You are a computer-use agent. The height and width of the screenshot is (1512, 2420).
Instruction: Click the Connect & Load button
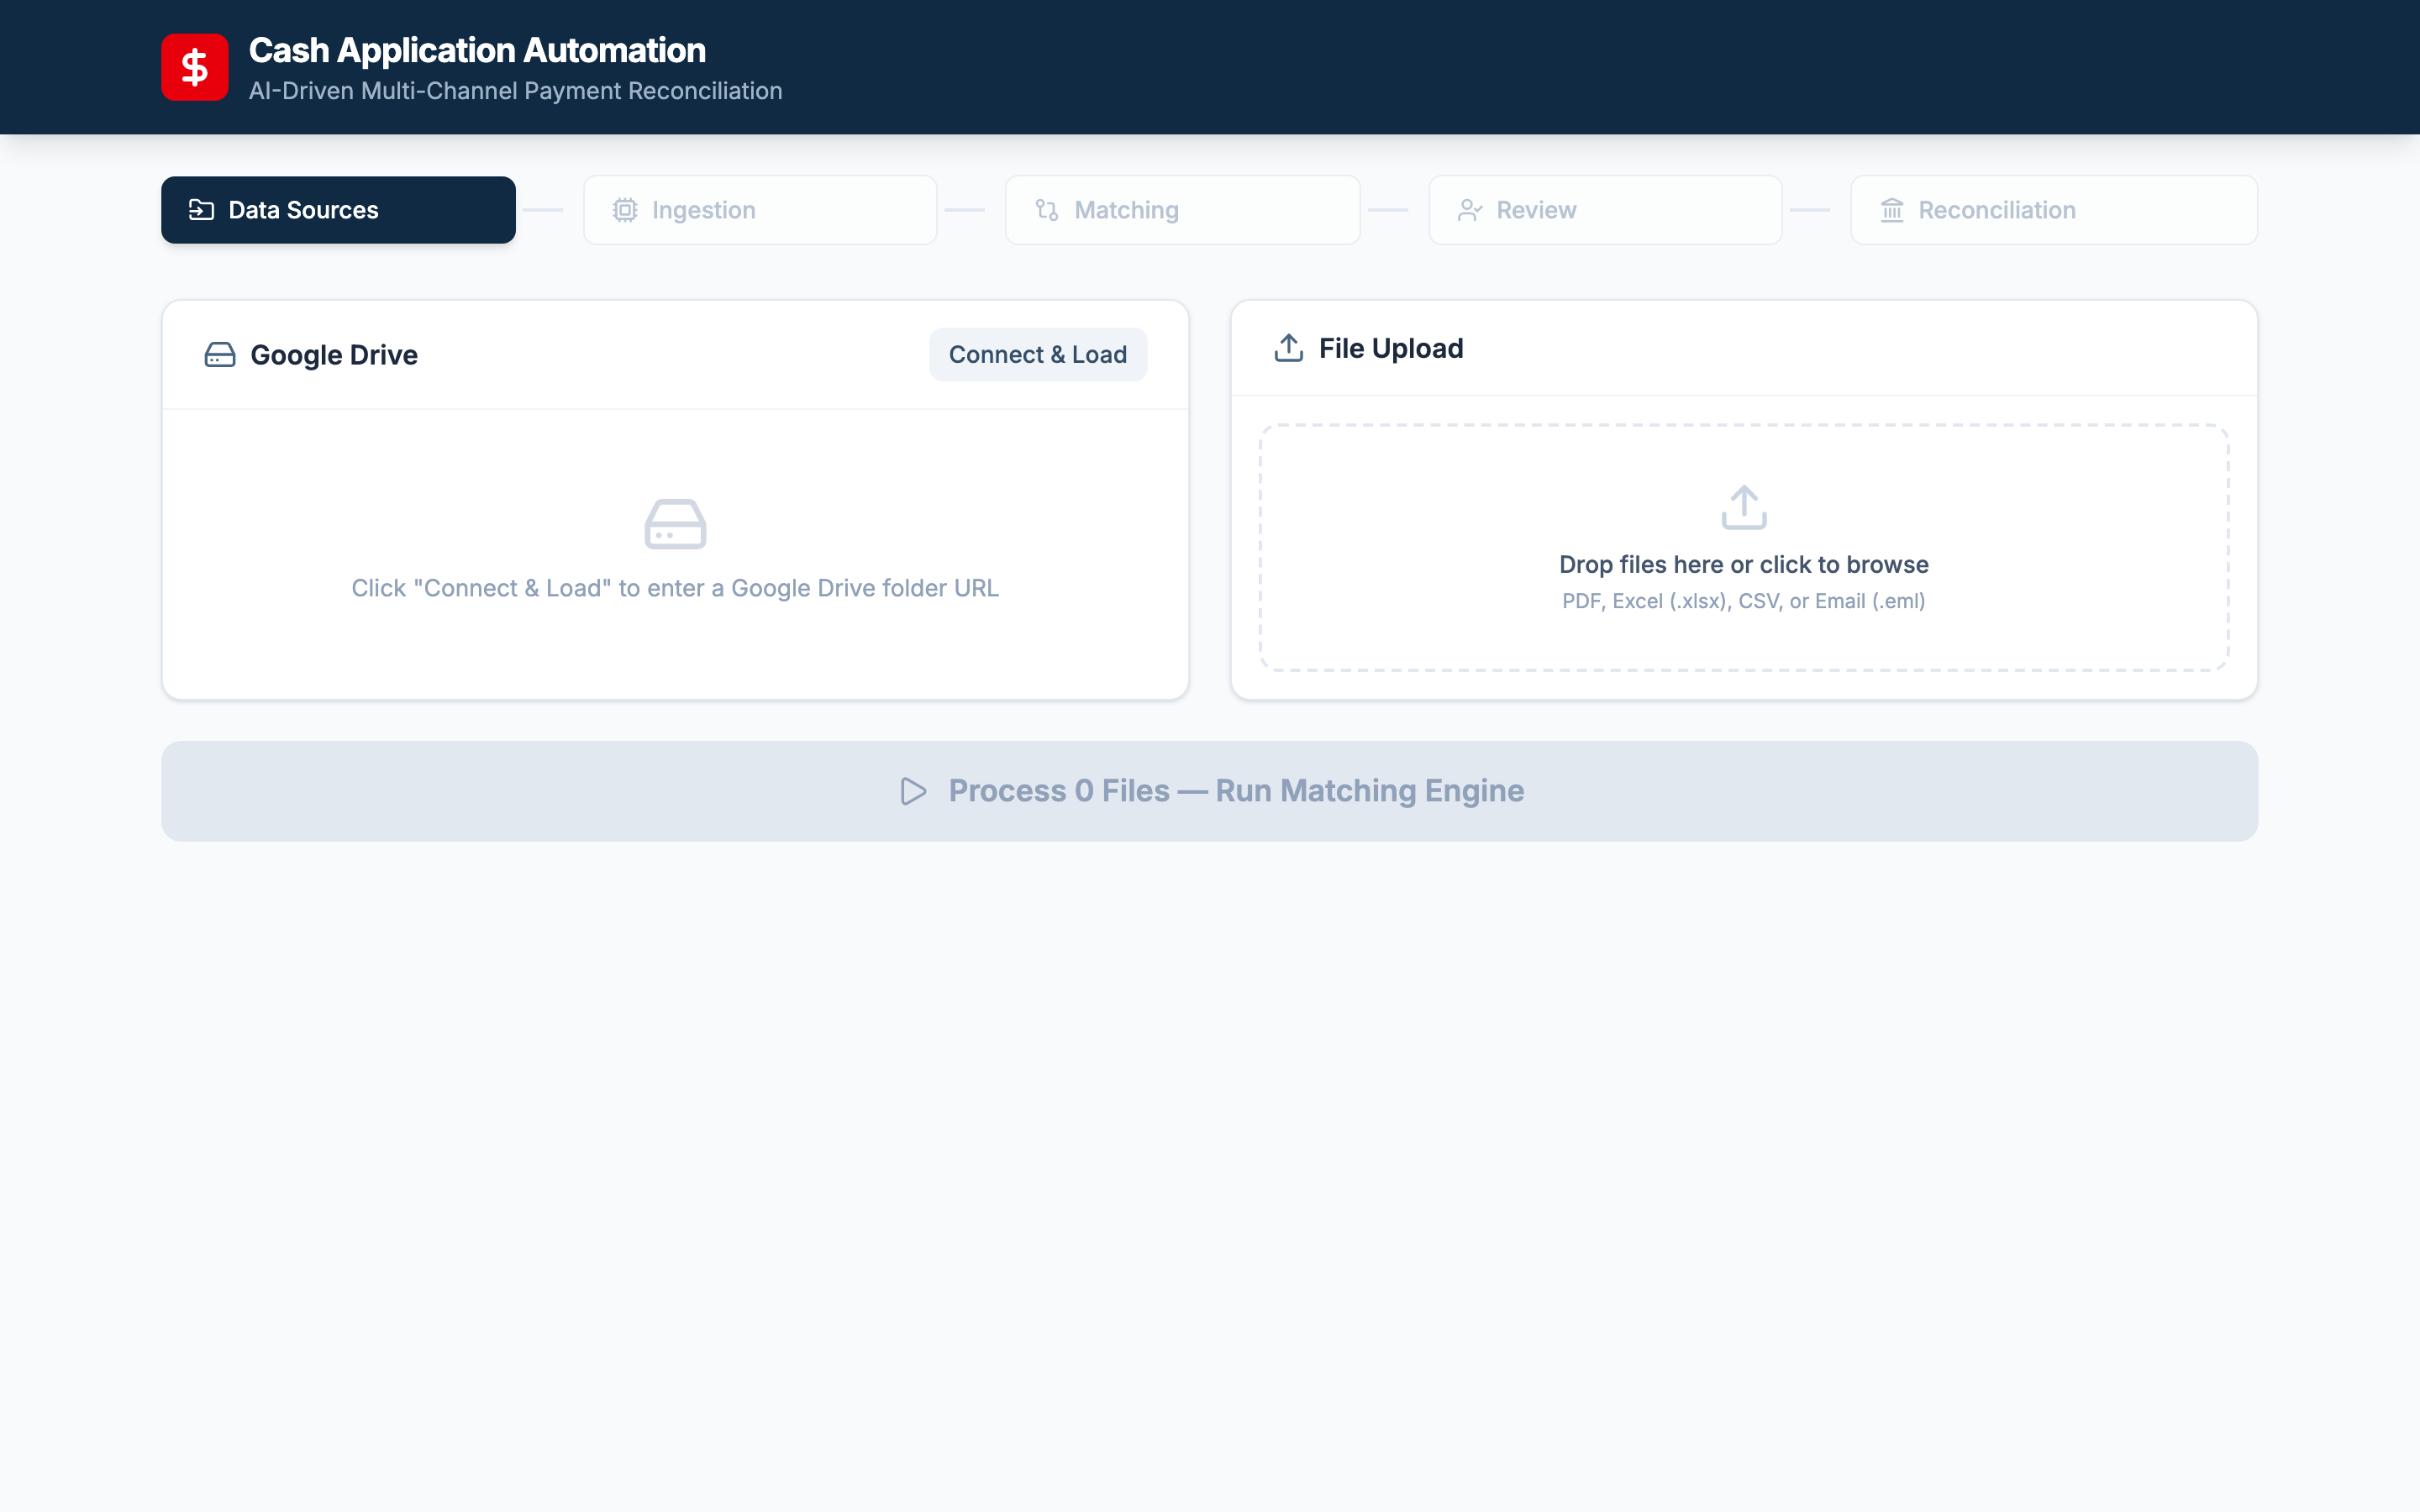(1038, 354)
